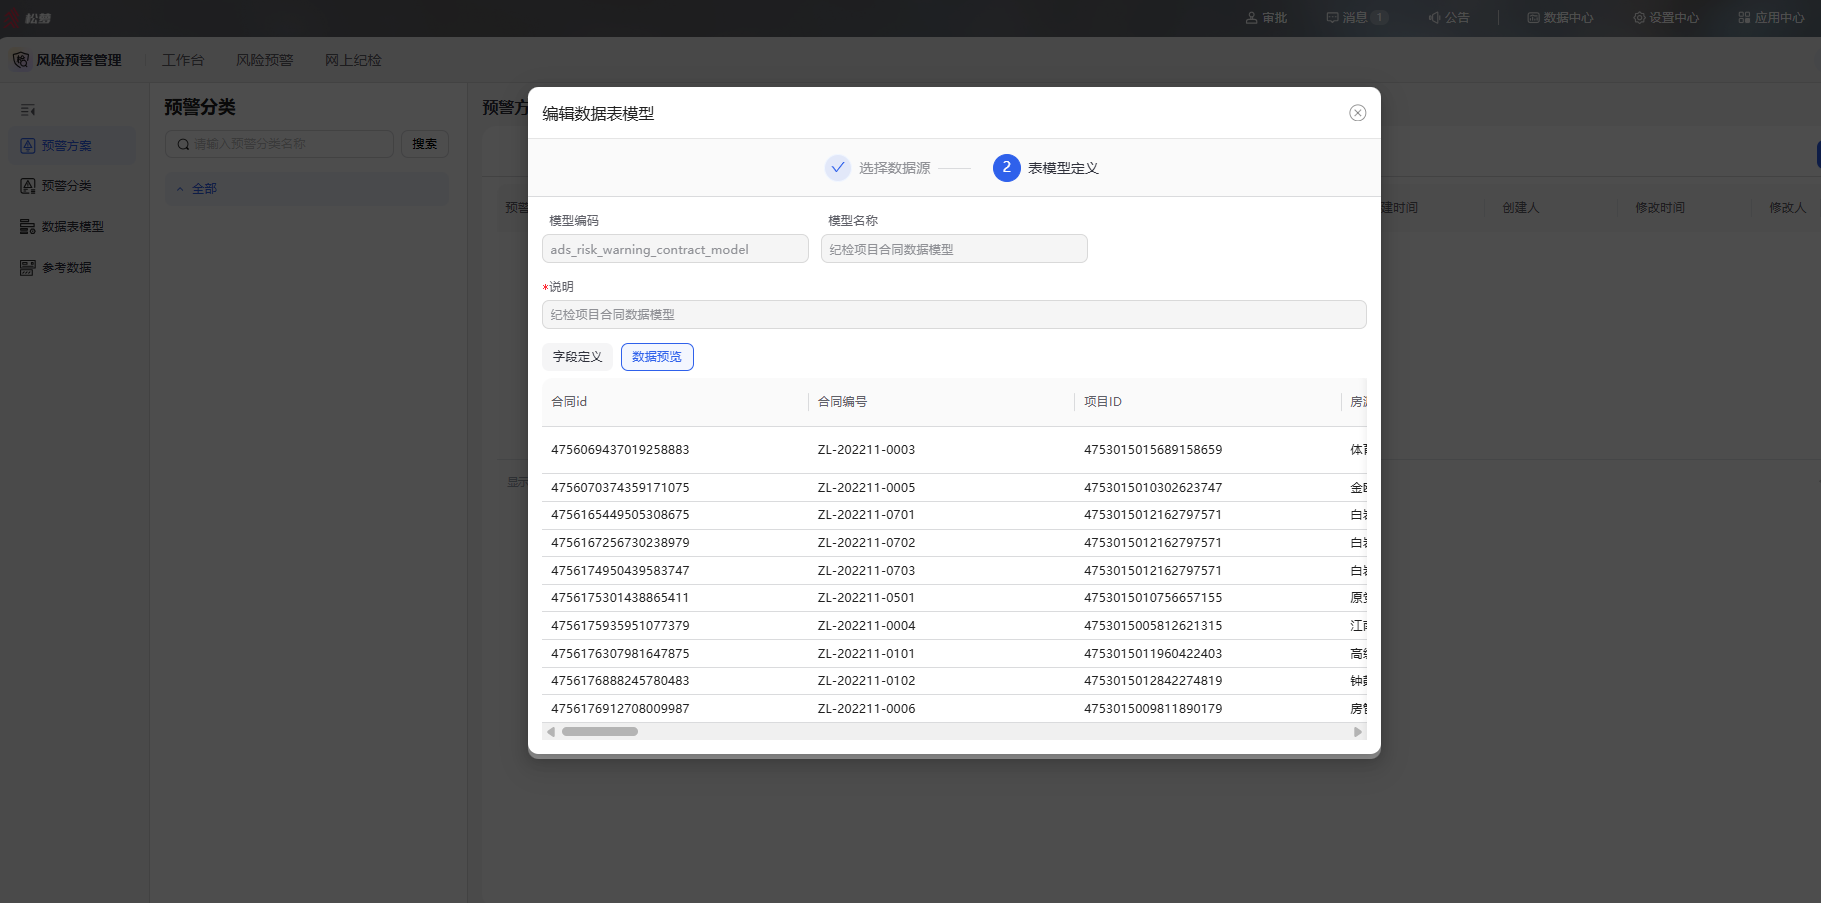Click the table's right scroll arrow

coord(1358,732)
